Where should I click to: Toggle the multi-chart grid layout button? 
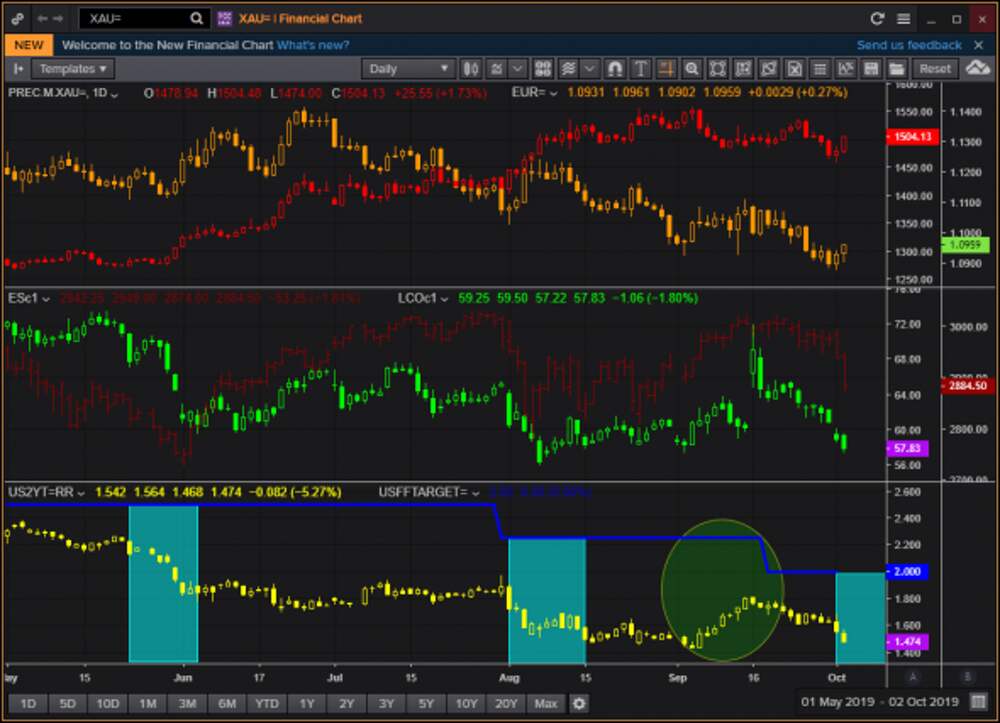click(543, 69)
